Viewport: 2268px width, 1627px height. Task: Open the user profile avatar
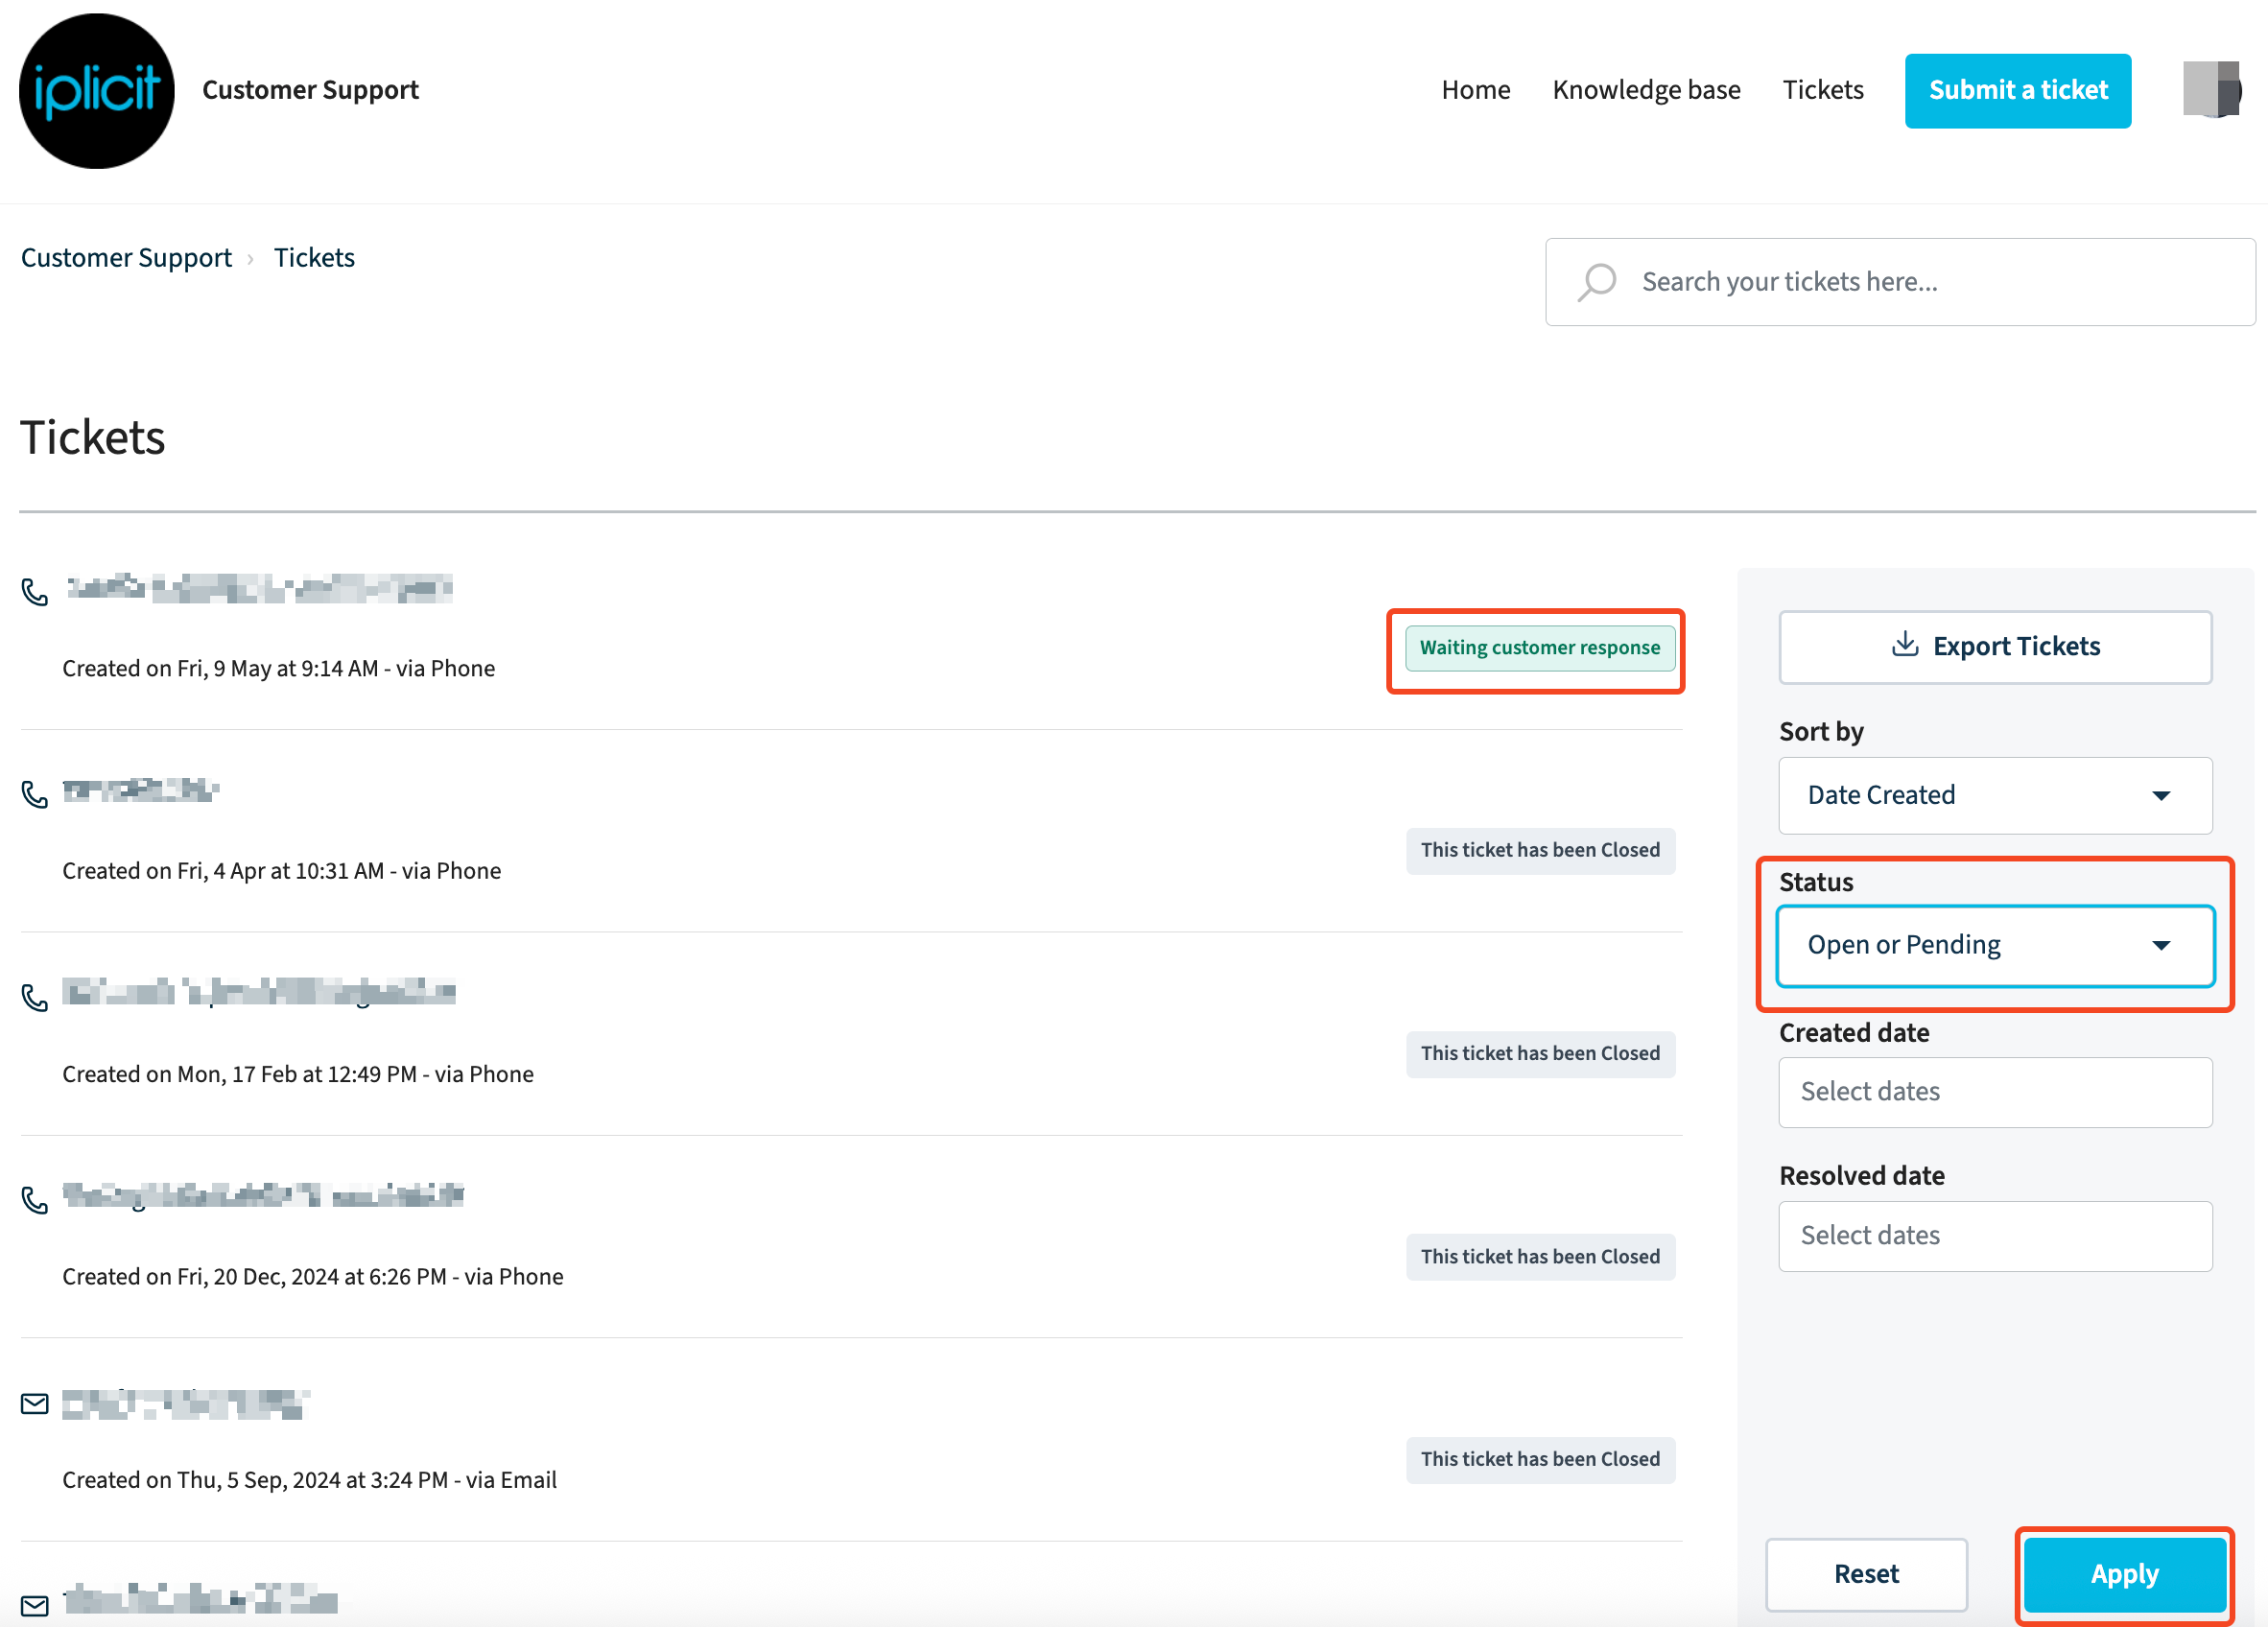(2211, 90)
